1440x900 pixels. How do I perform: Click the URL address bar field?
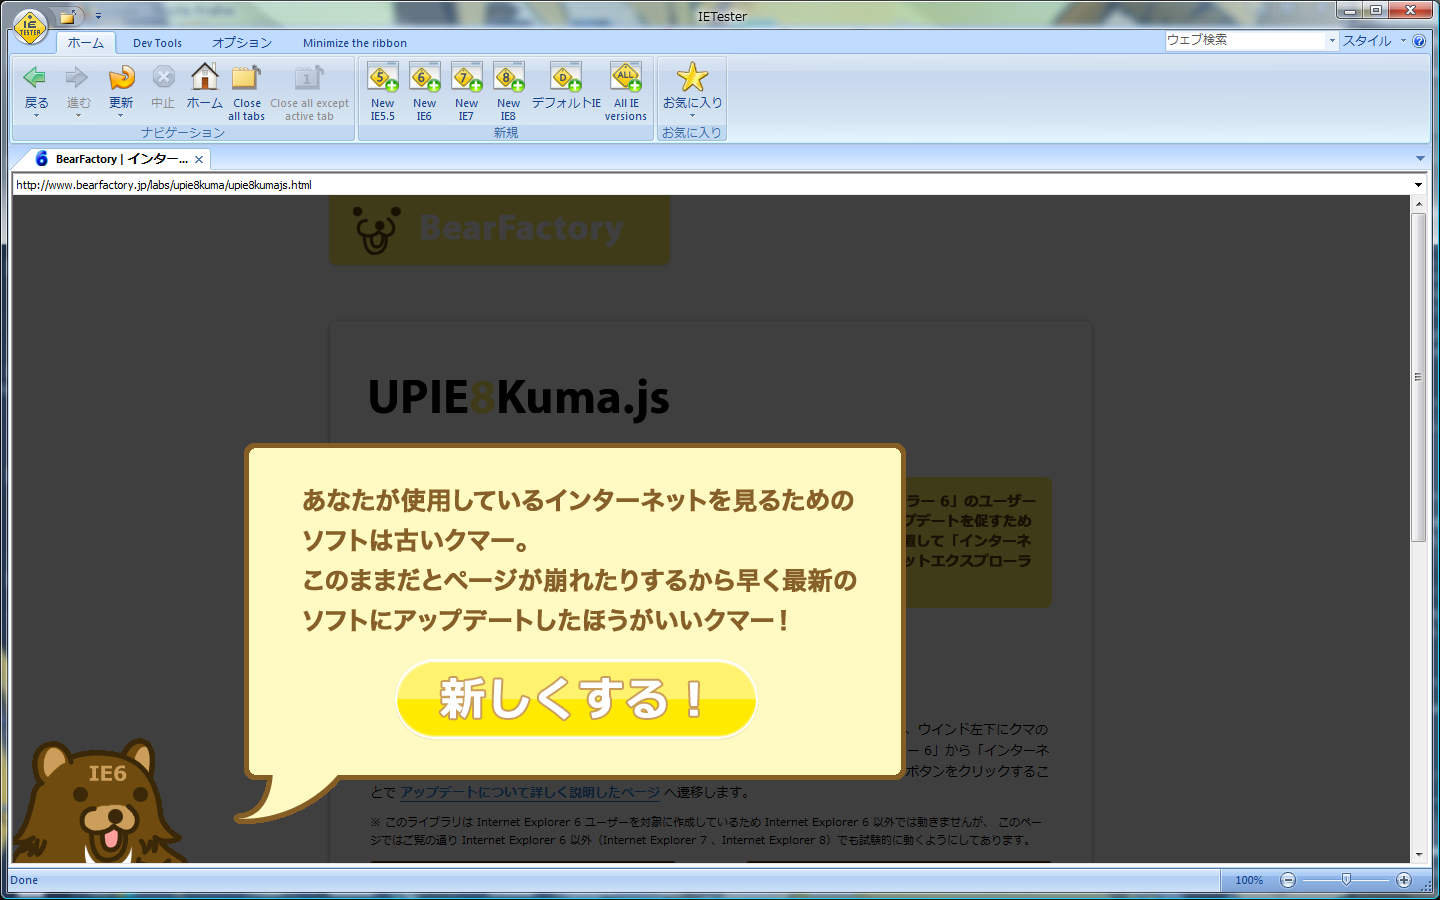[x=711, y=185]
